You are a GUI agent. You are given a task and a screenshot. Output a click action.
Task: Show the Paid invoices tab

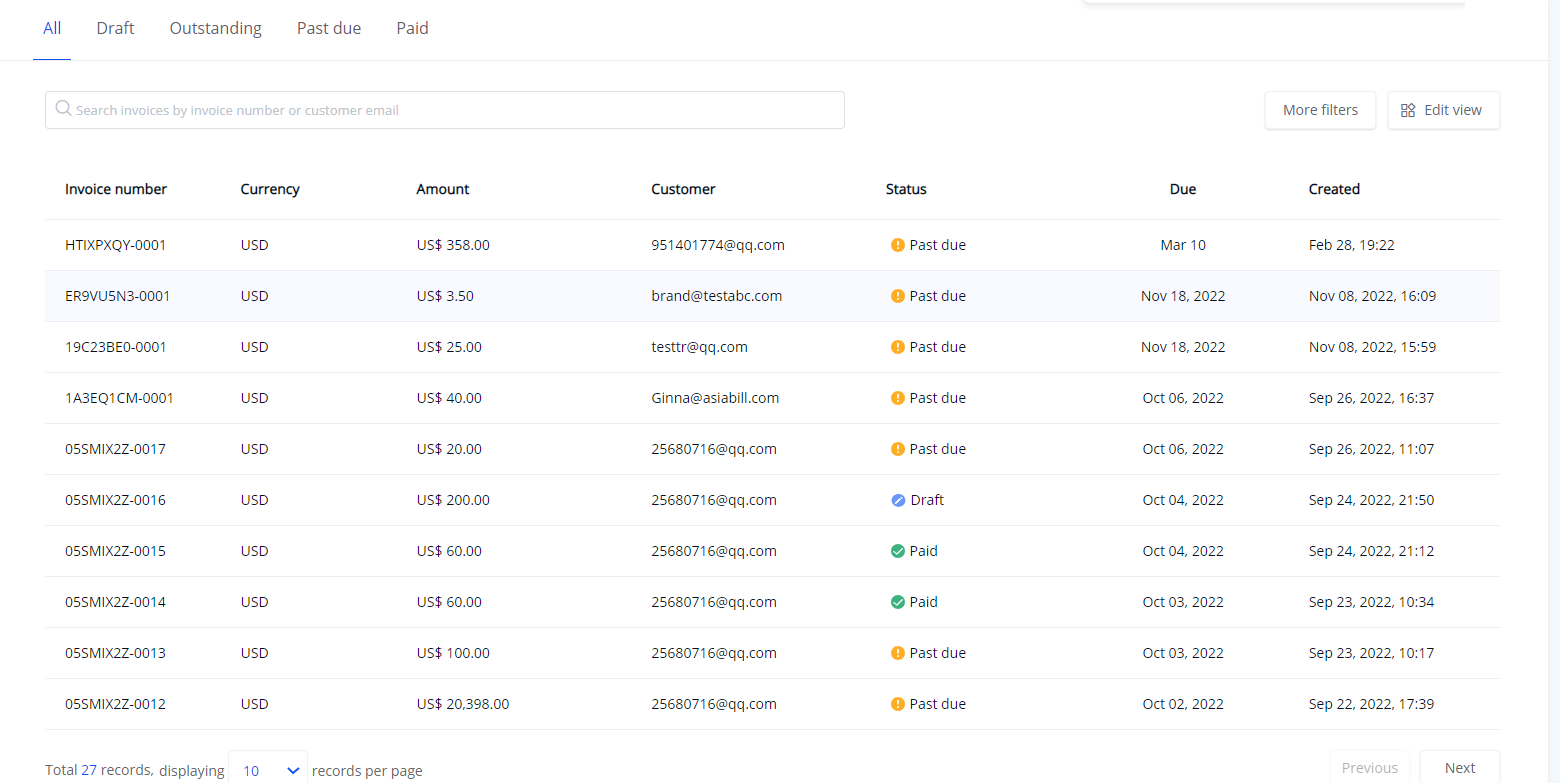[x=412, y=28]
